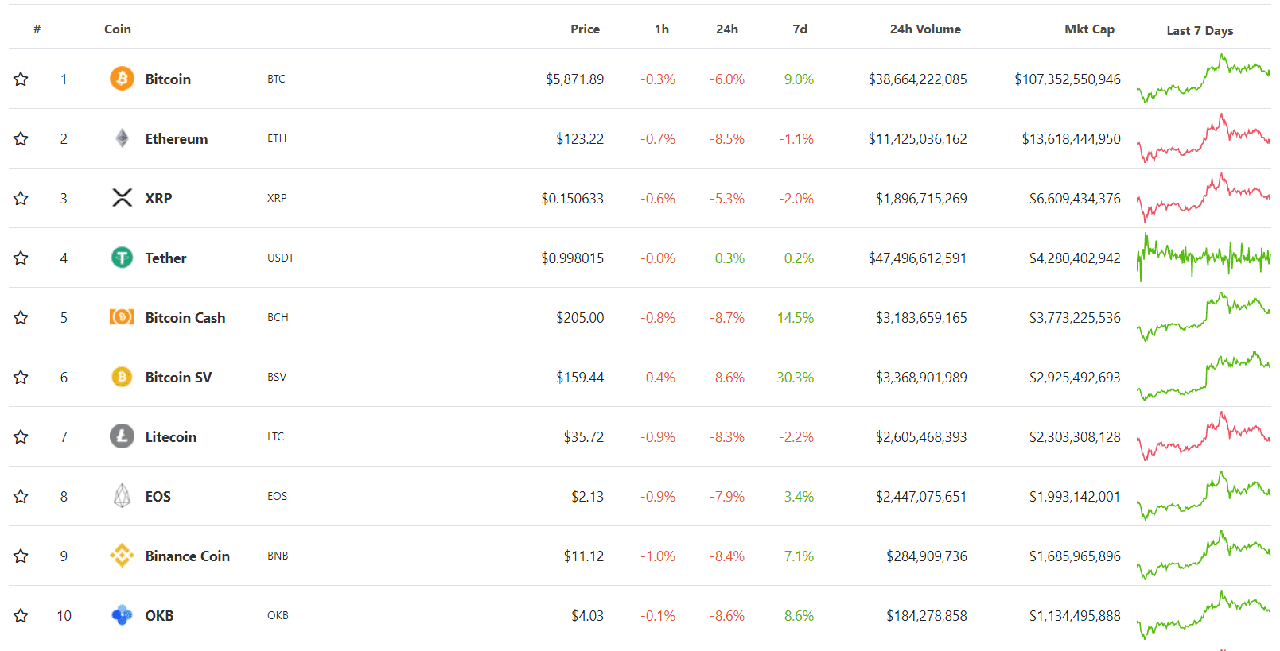Open the OKB coin name link
This screenshot has height=651, width=1280.
159,616
